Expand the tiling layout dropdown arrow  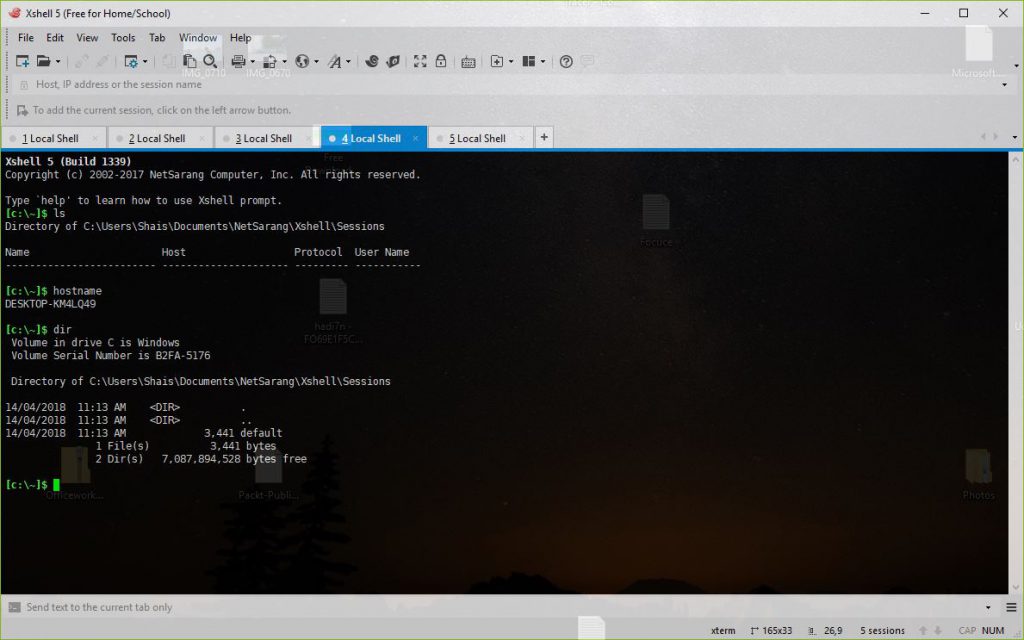click(x=542, y=61)
